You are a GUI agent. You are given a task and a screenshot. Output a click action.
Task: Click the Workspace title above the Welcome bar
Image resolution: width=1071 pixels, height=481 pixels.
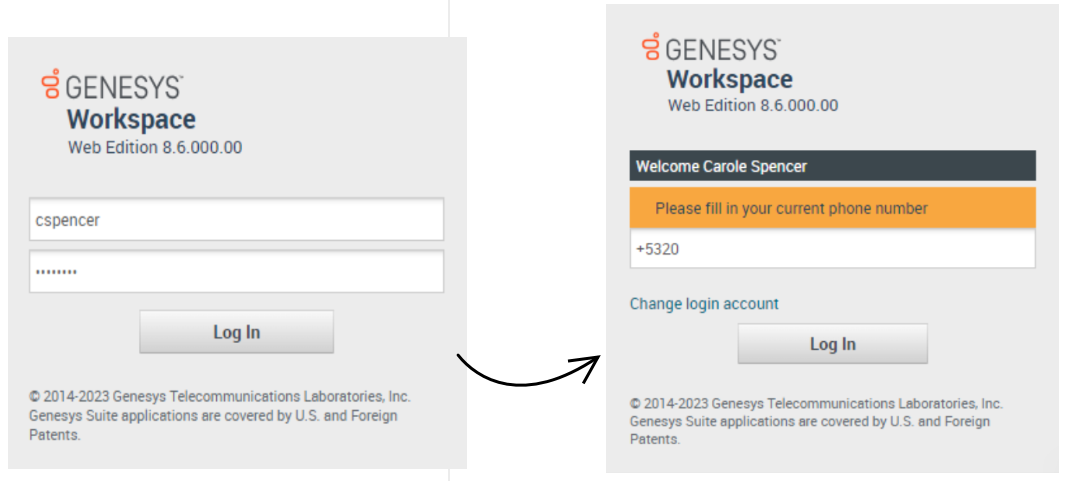(730, 79)
